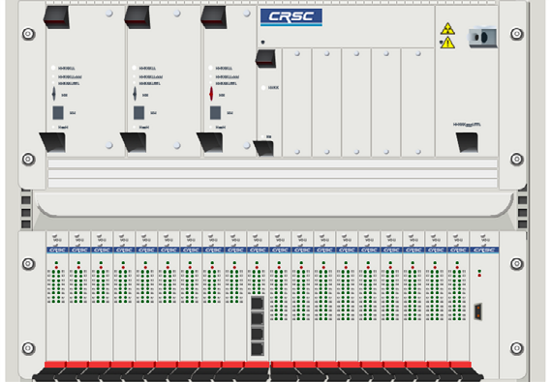The image size is (550, 382).
Task: Click the second Ethernet port on the tenth card
Action: click(x=257, y=319)
